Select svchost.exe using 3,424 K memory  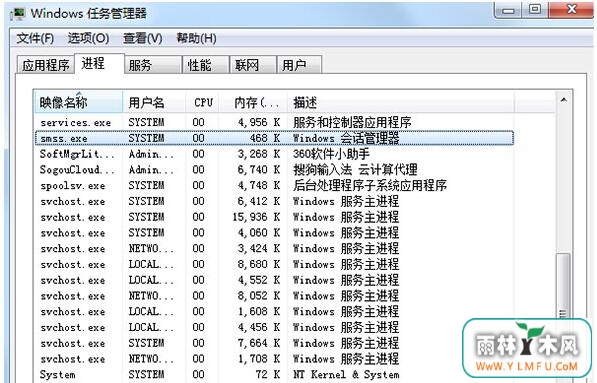point(274,249)
